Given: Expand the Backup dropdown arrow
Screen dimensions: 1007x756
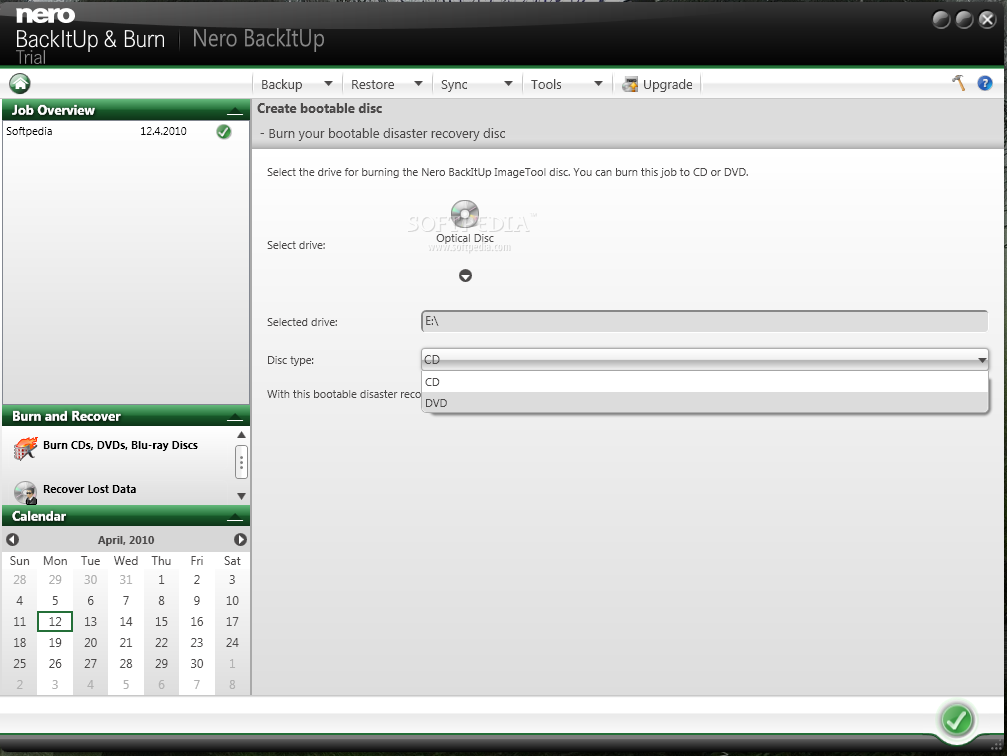Looking at the screenshot, I should click(x=328, y=84).
